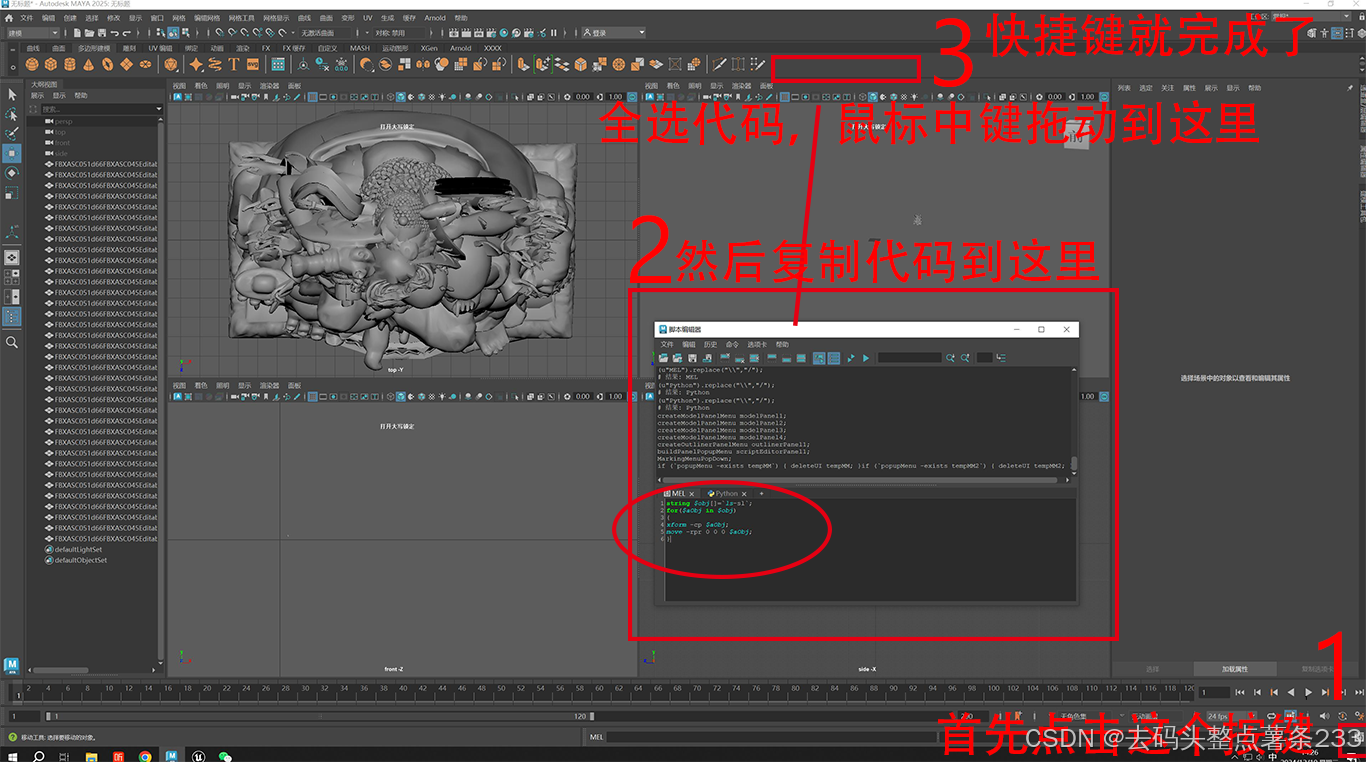Open the SVG creation tool on the shelf
Viewport: 1366px width, 762px height.
coord(252,66)
